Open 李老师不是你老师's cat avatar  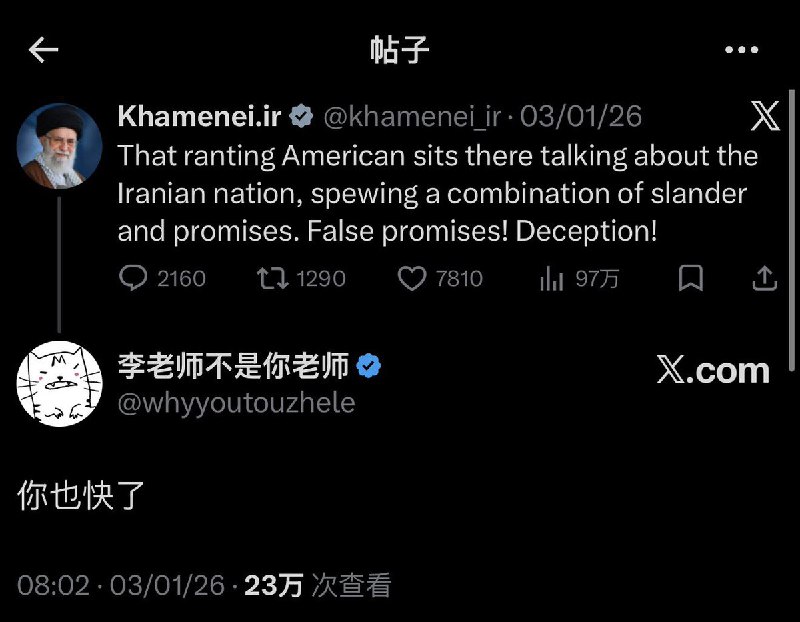[x=58, y=383]
